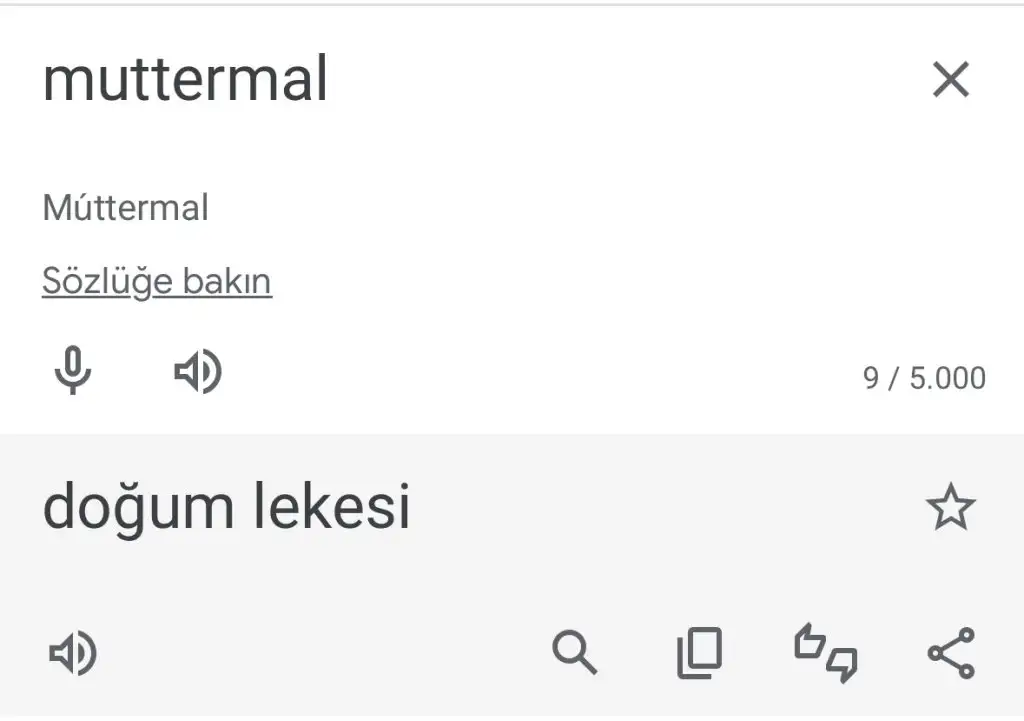Play audio of the translation doğum lekesi

(73, 652)
